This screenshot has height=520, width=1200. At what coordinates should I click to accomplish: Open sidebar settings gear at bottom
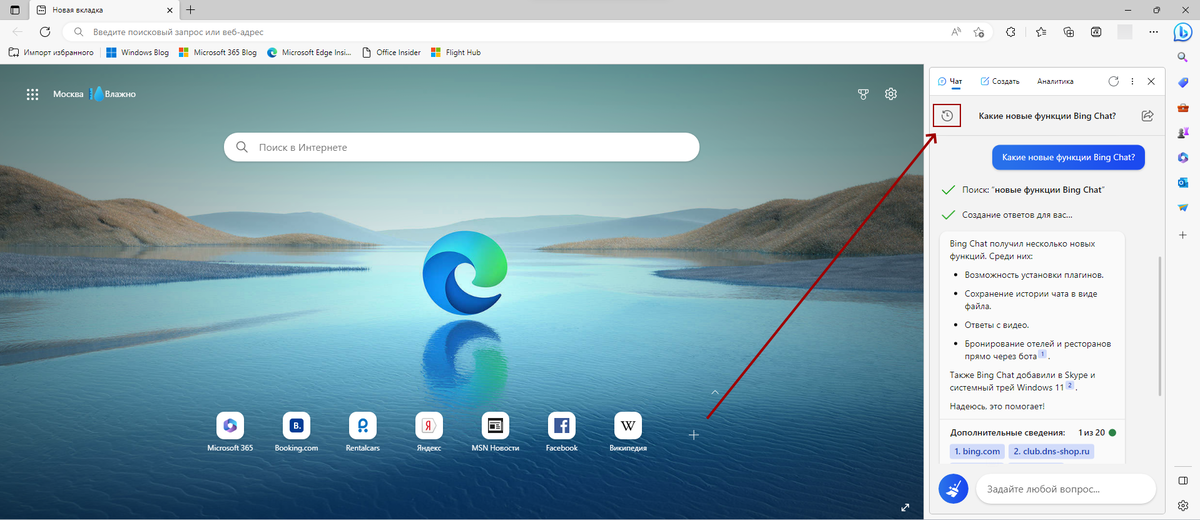(x=1183, y=506)
